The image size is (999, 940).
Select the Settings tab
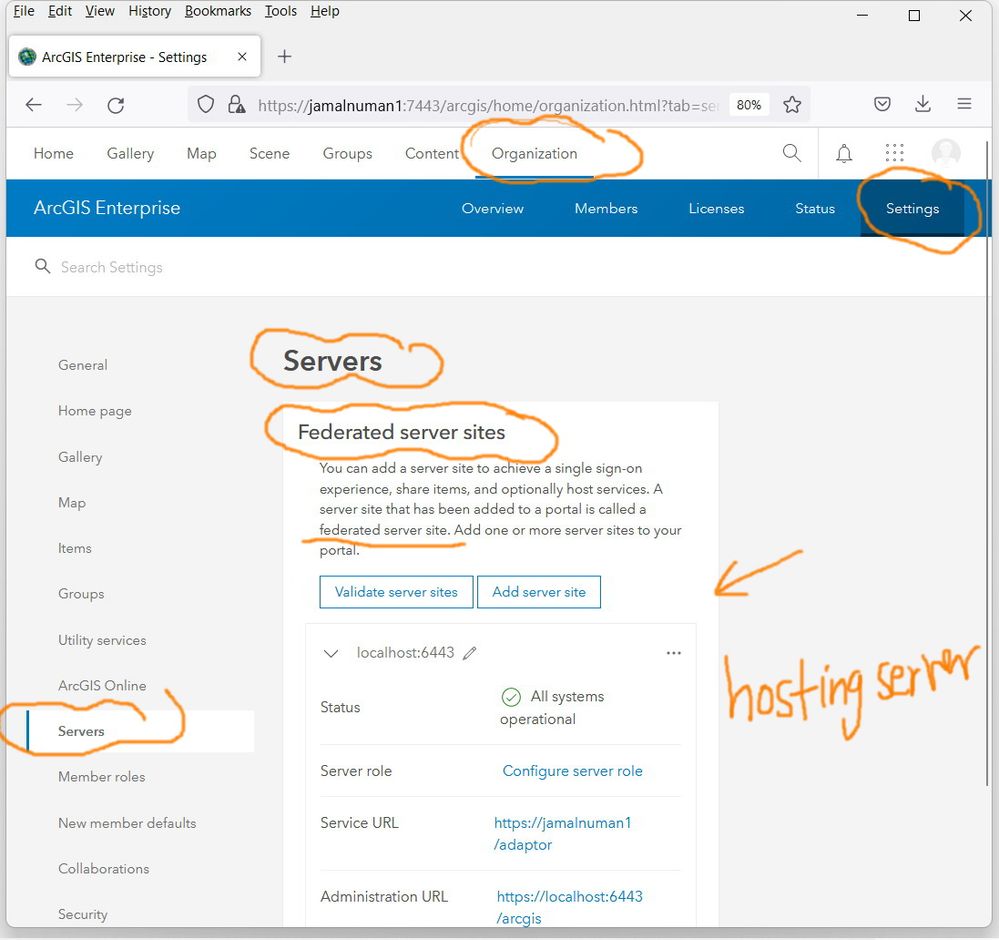click(x=912, y=208)
